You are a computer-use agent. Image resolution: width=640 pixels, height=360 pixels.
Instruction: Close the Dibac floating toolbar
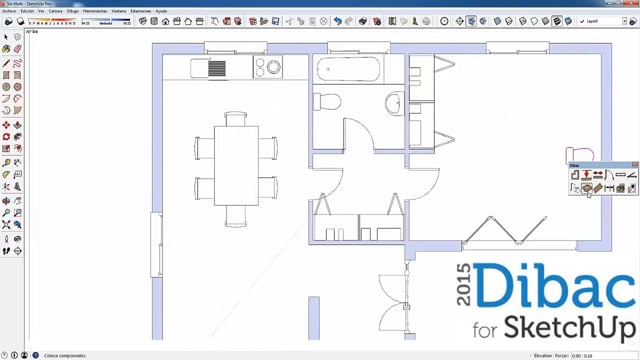(x=635, y=165)
